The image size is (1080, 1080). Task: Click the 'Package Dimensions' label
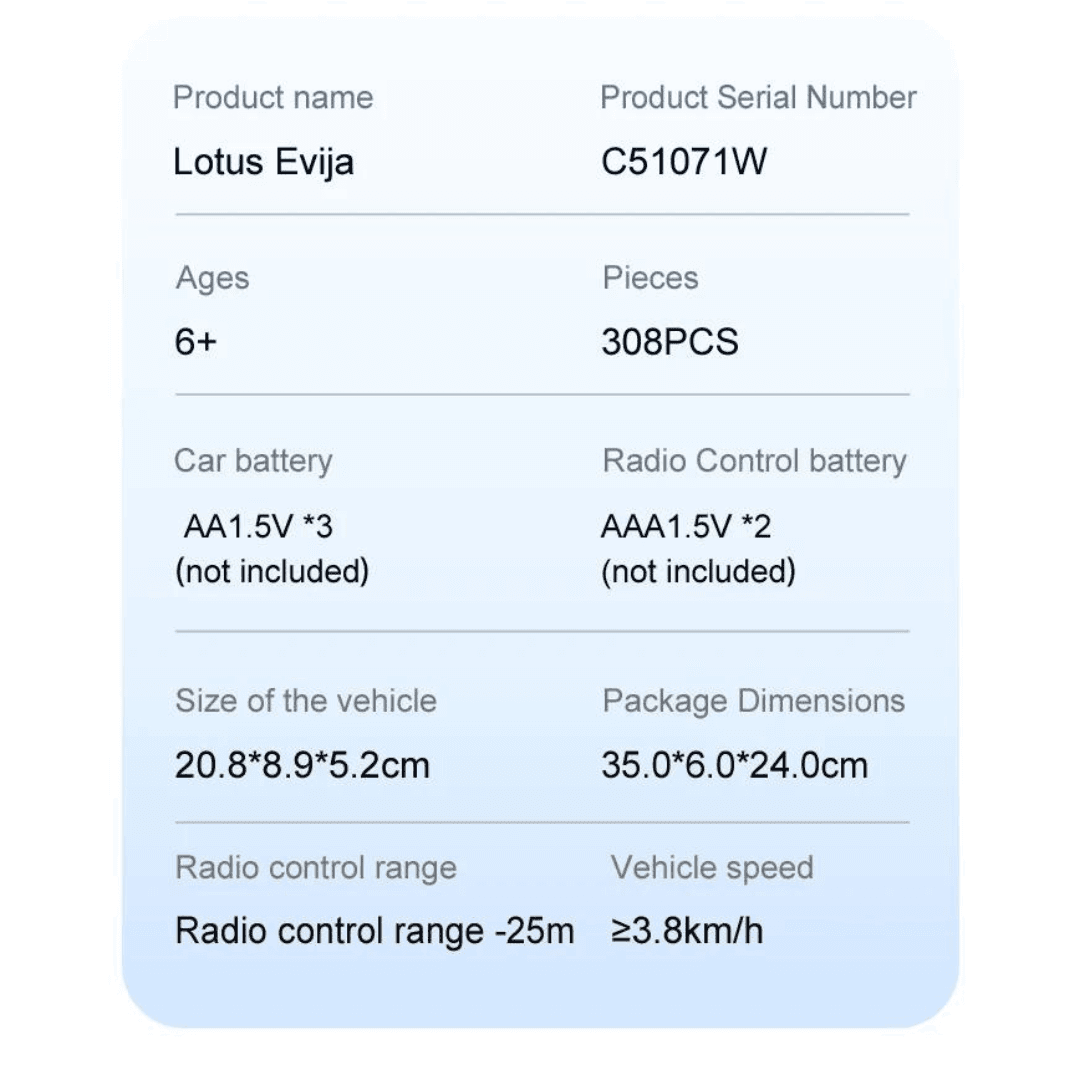tap(753, 701)
